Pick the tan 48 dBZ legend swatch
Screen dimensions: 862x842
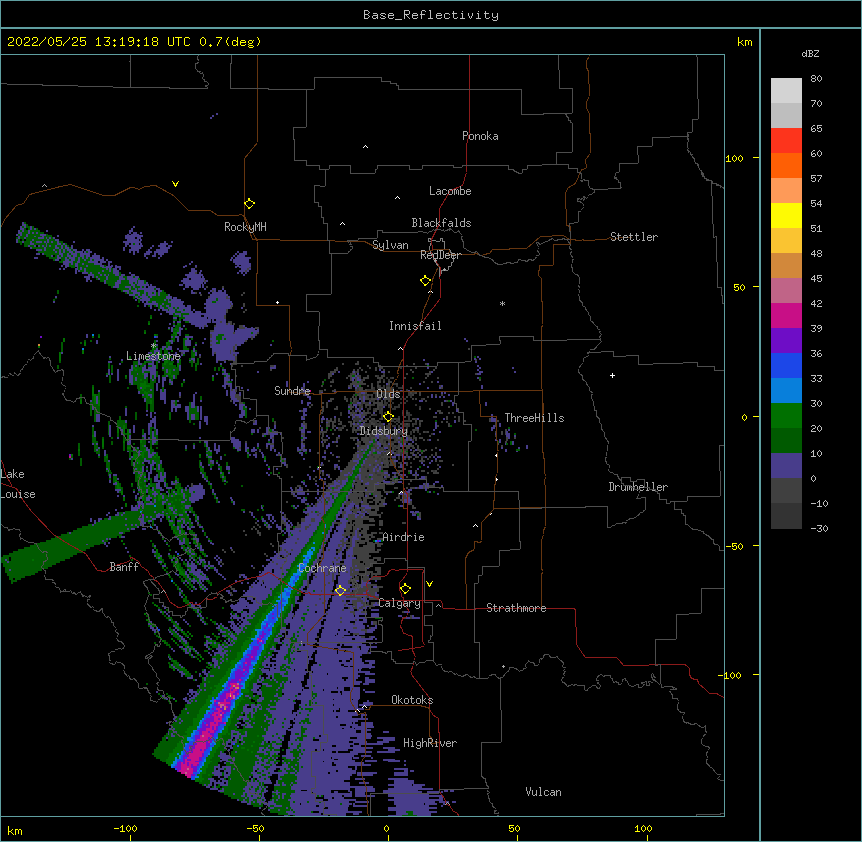coord(786,265)
